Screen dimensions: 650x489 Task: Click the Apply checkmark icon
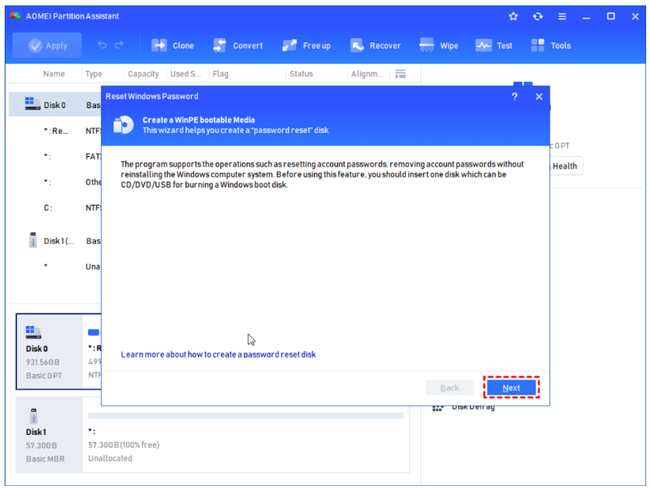pyautogui.click(x=35, y=46)
